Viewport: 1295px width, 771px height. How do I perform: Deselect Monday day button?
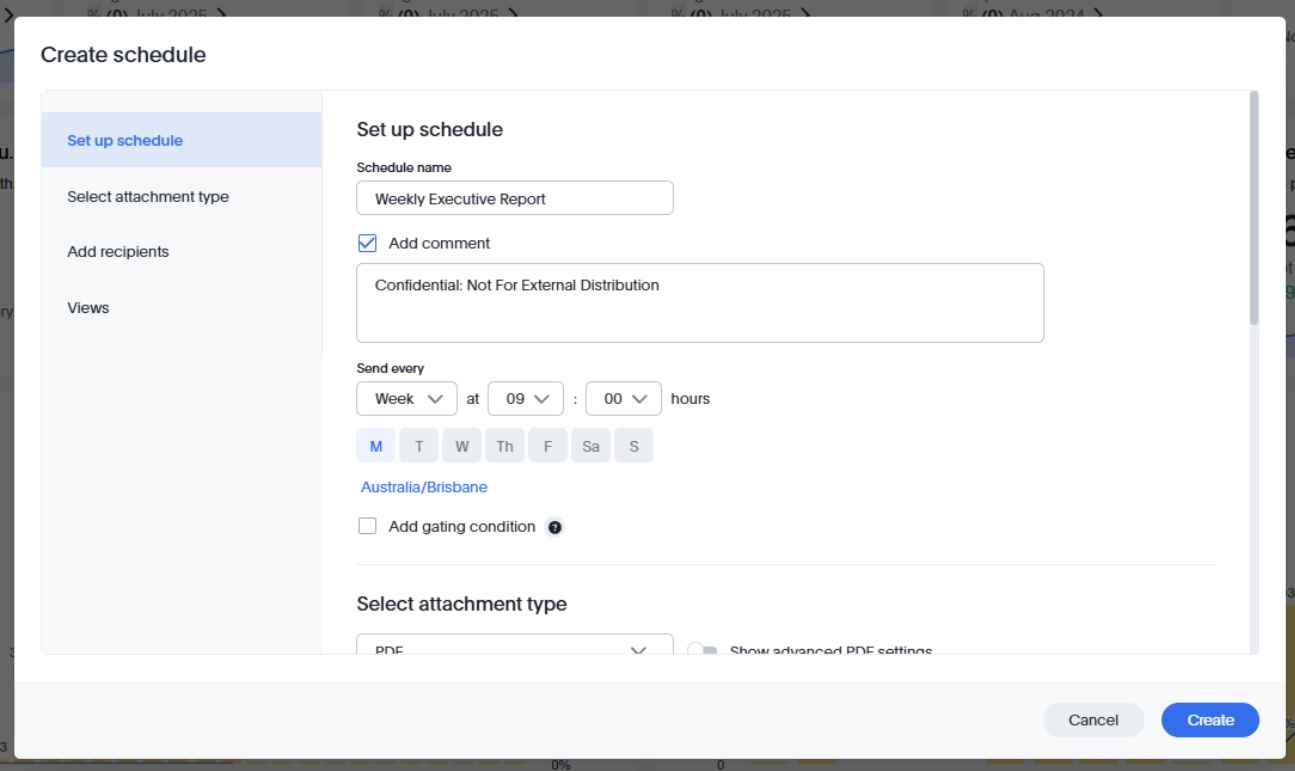coord(376,446)
